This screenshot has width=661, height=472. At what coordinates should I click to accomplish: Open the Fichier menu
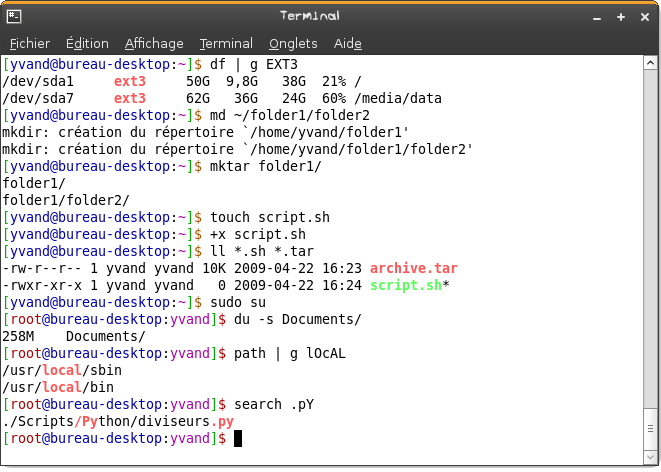tap(30, 43)
